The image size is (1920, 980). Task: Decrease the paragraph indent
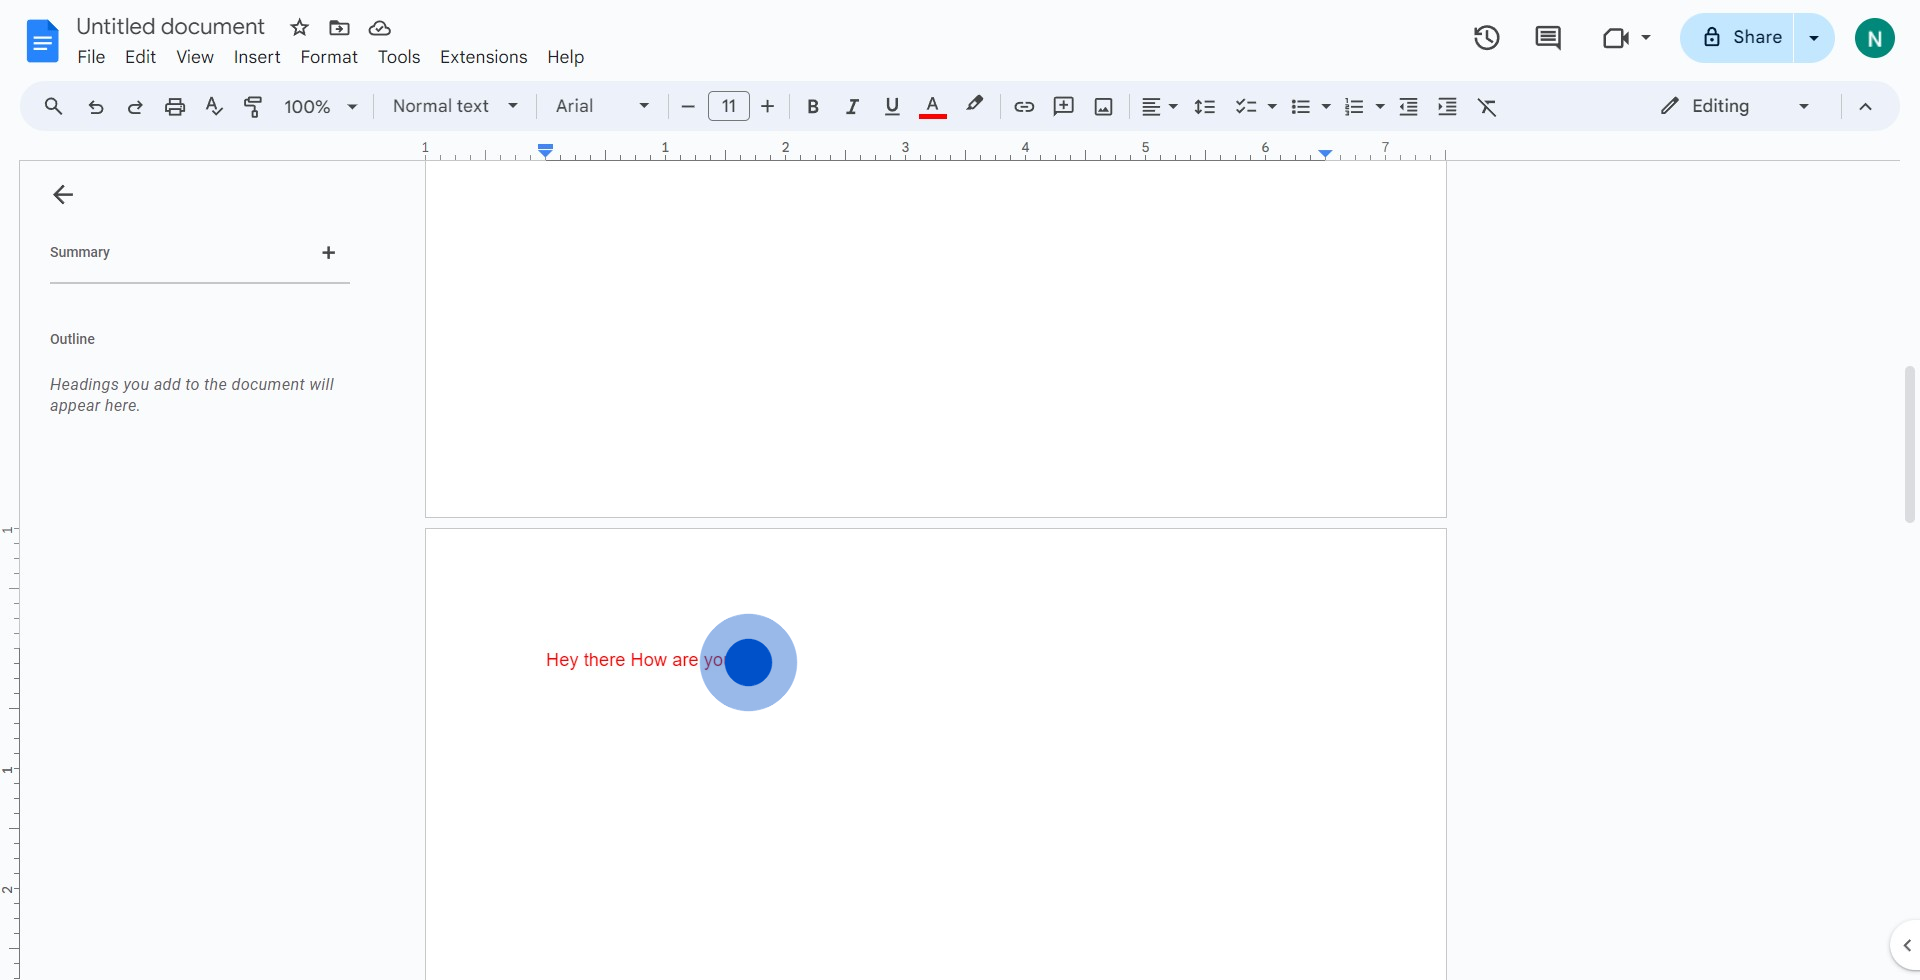tap(1409, 107)
